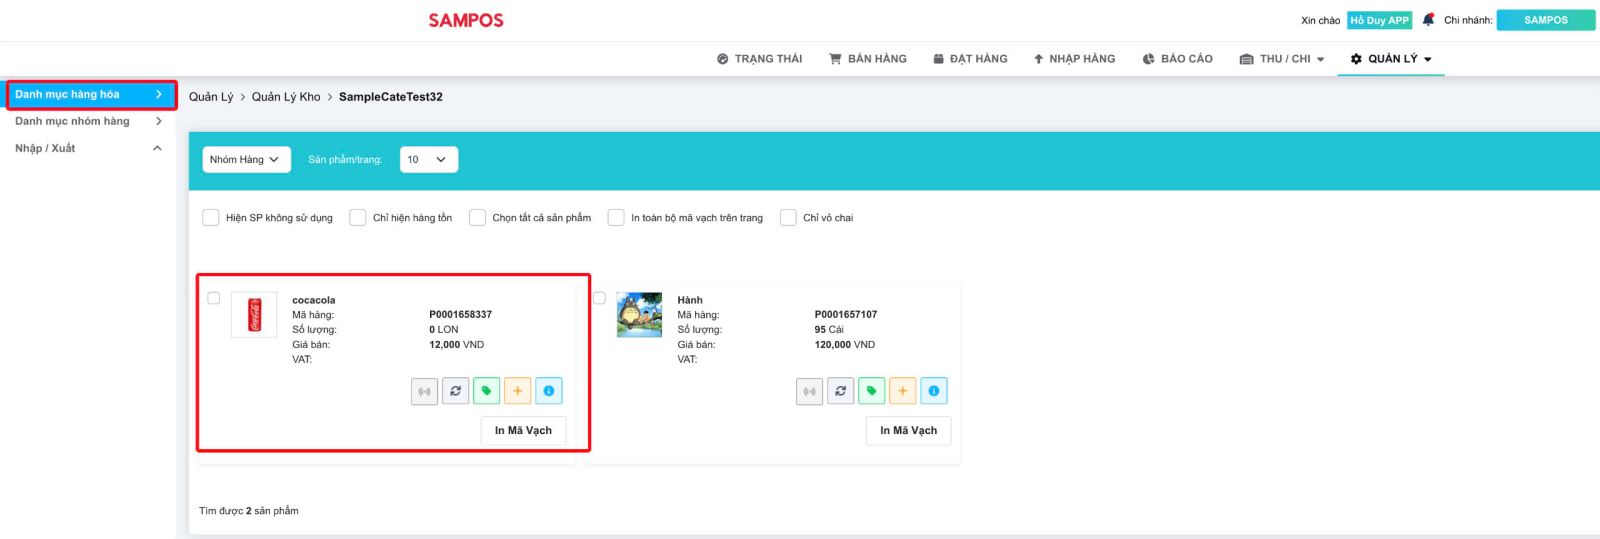The image size is (1600, 539).
Task: Click the refresh sync icon on cocacola card
Action: [x=455, y=391]
